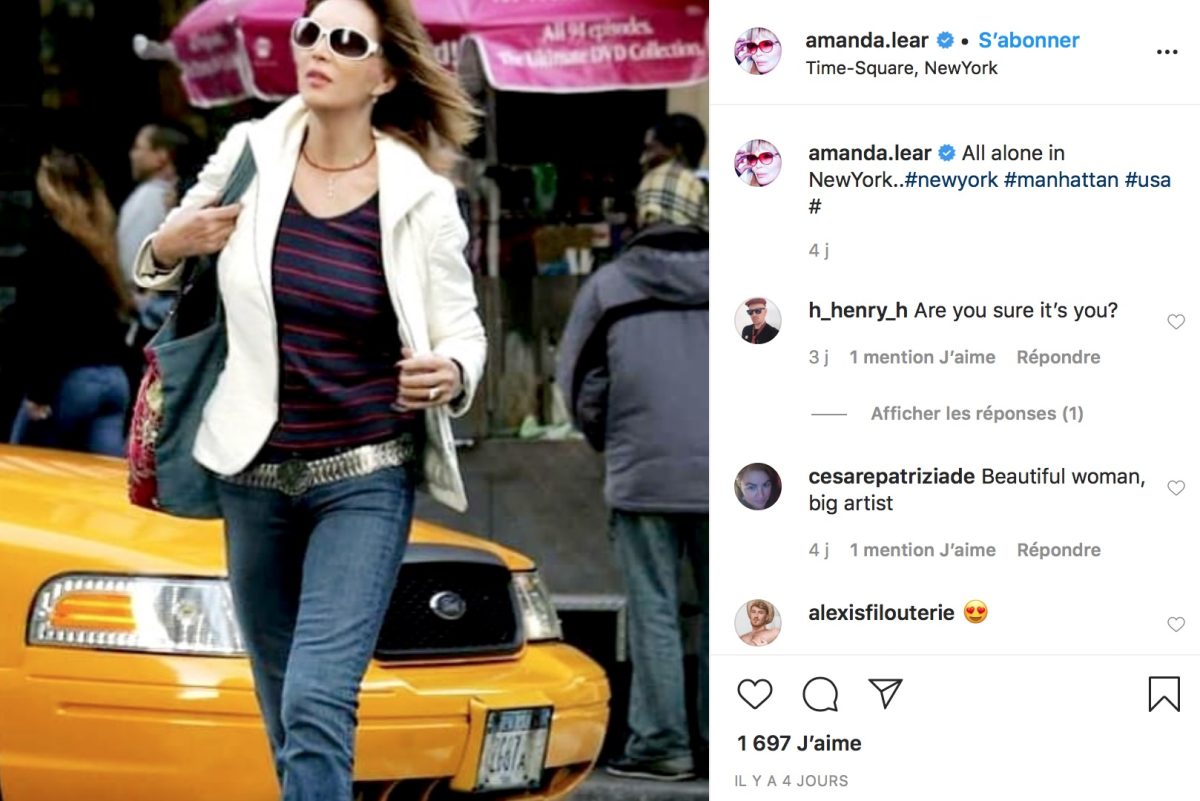
Task: Show the 1 697 J'aime likes list
Action: coord(799,743)
